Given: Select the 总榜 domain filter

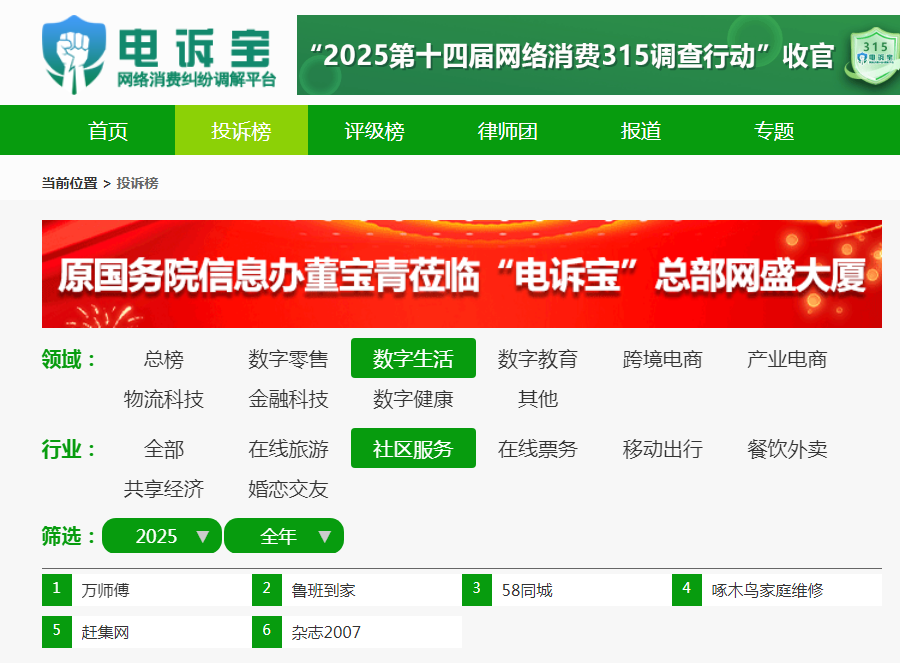Looking at the screenshot, I should [x=164, y=359].
